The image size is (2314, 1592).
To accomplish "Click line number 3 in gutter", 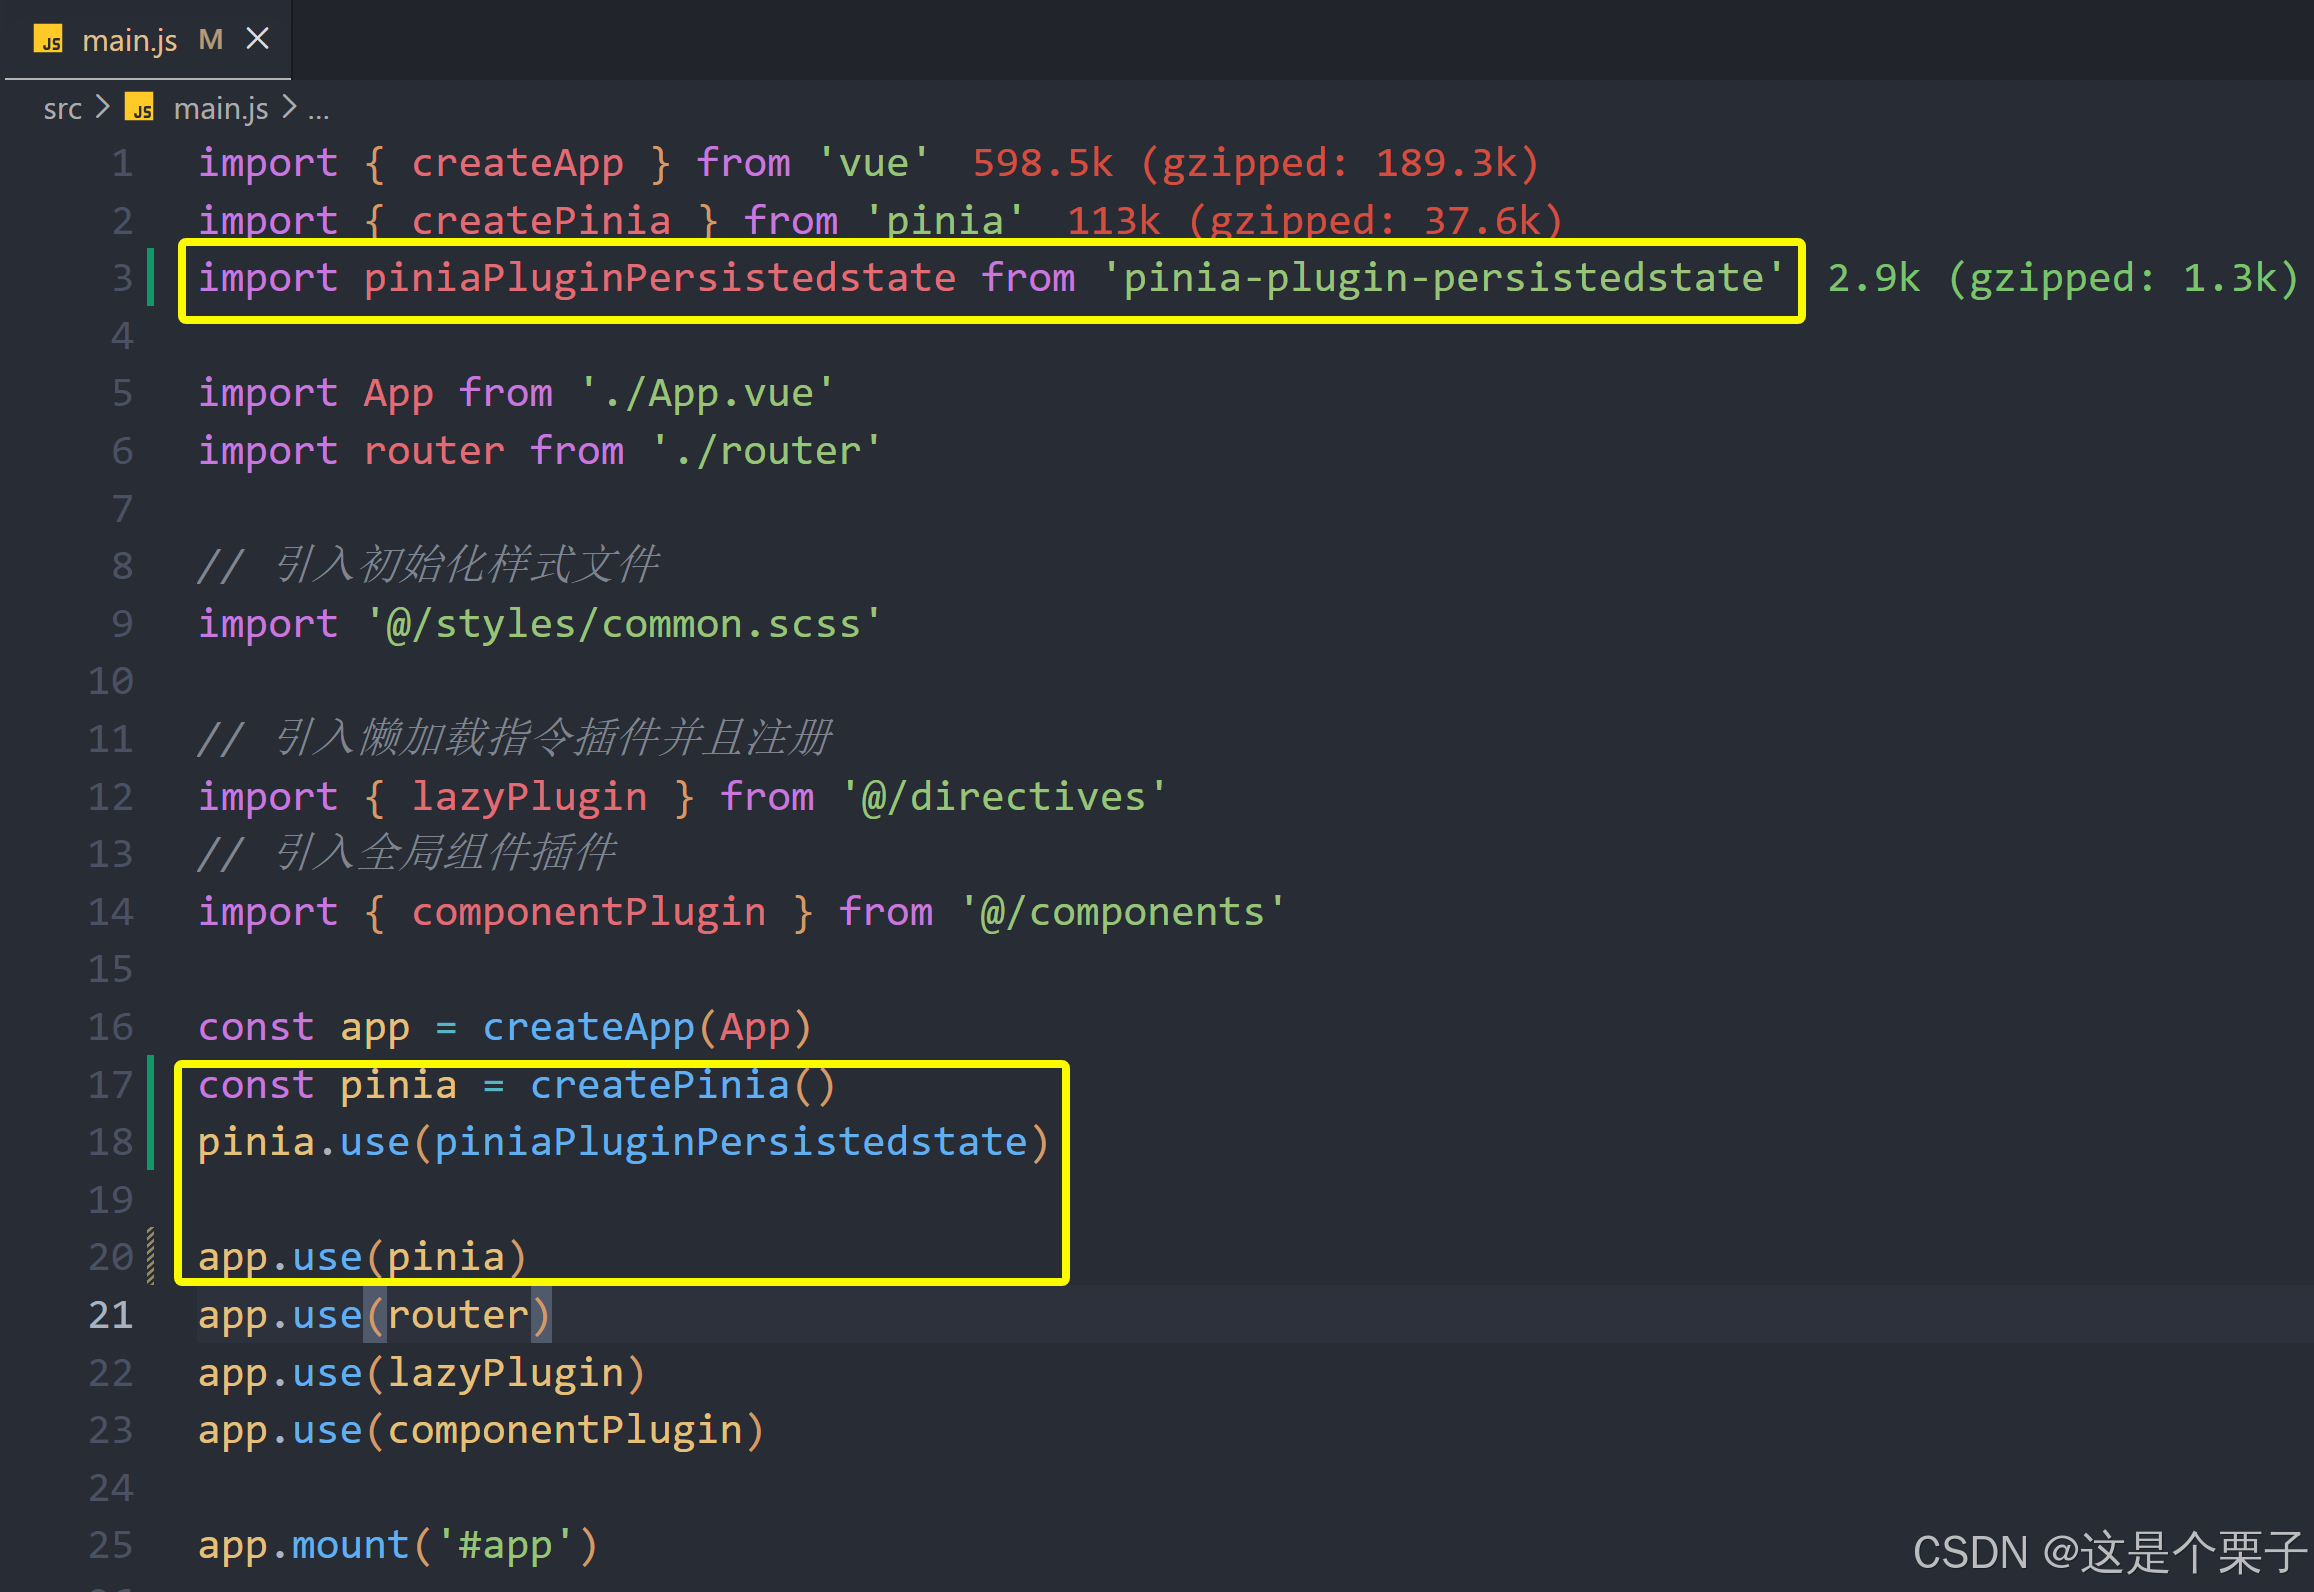I will click(122, 278).
